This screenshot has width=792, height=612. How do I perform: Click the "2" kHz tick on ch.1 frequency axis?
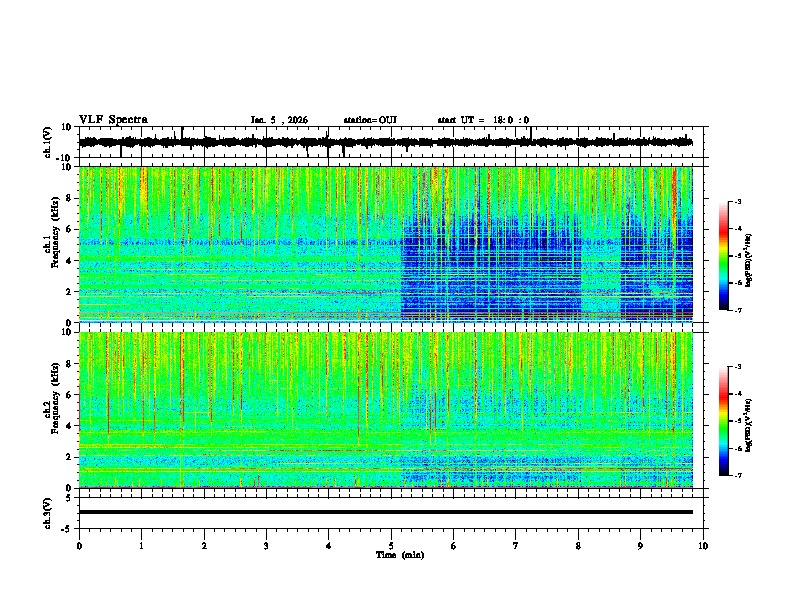[69, 292]
